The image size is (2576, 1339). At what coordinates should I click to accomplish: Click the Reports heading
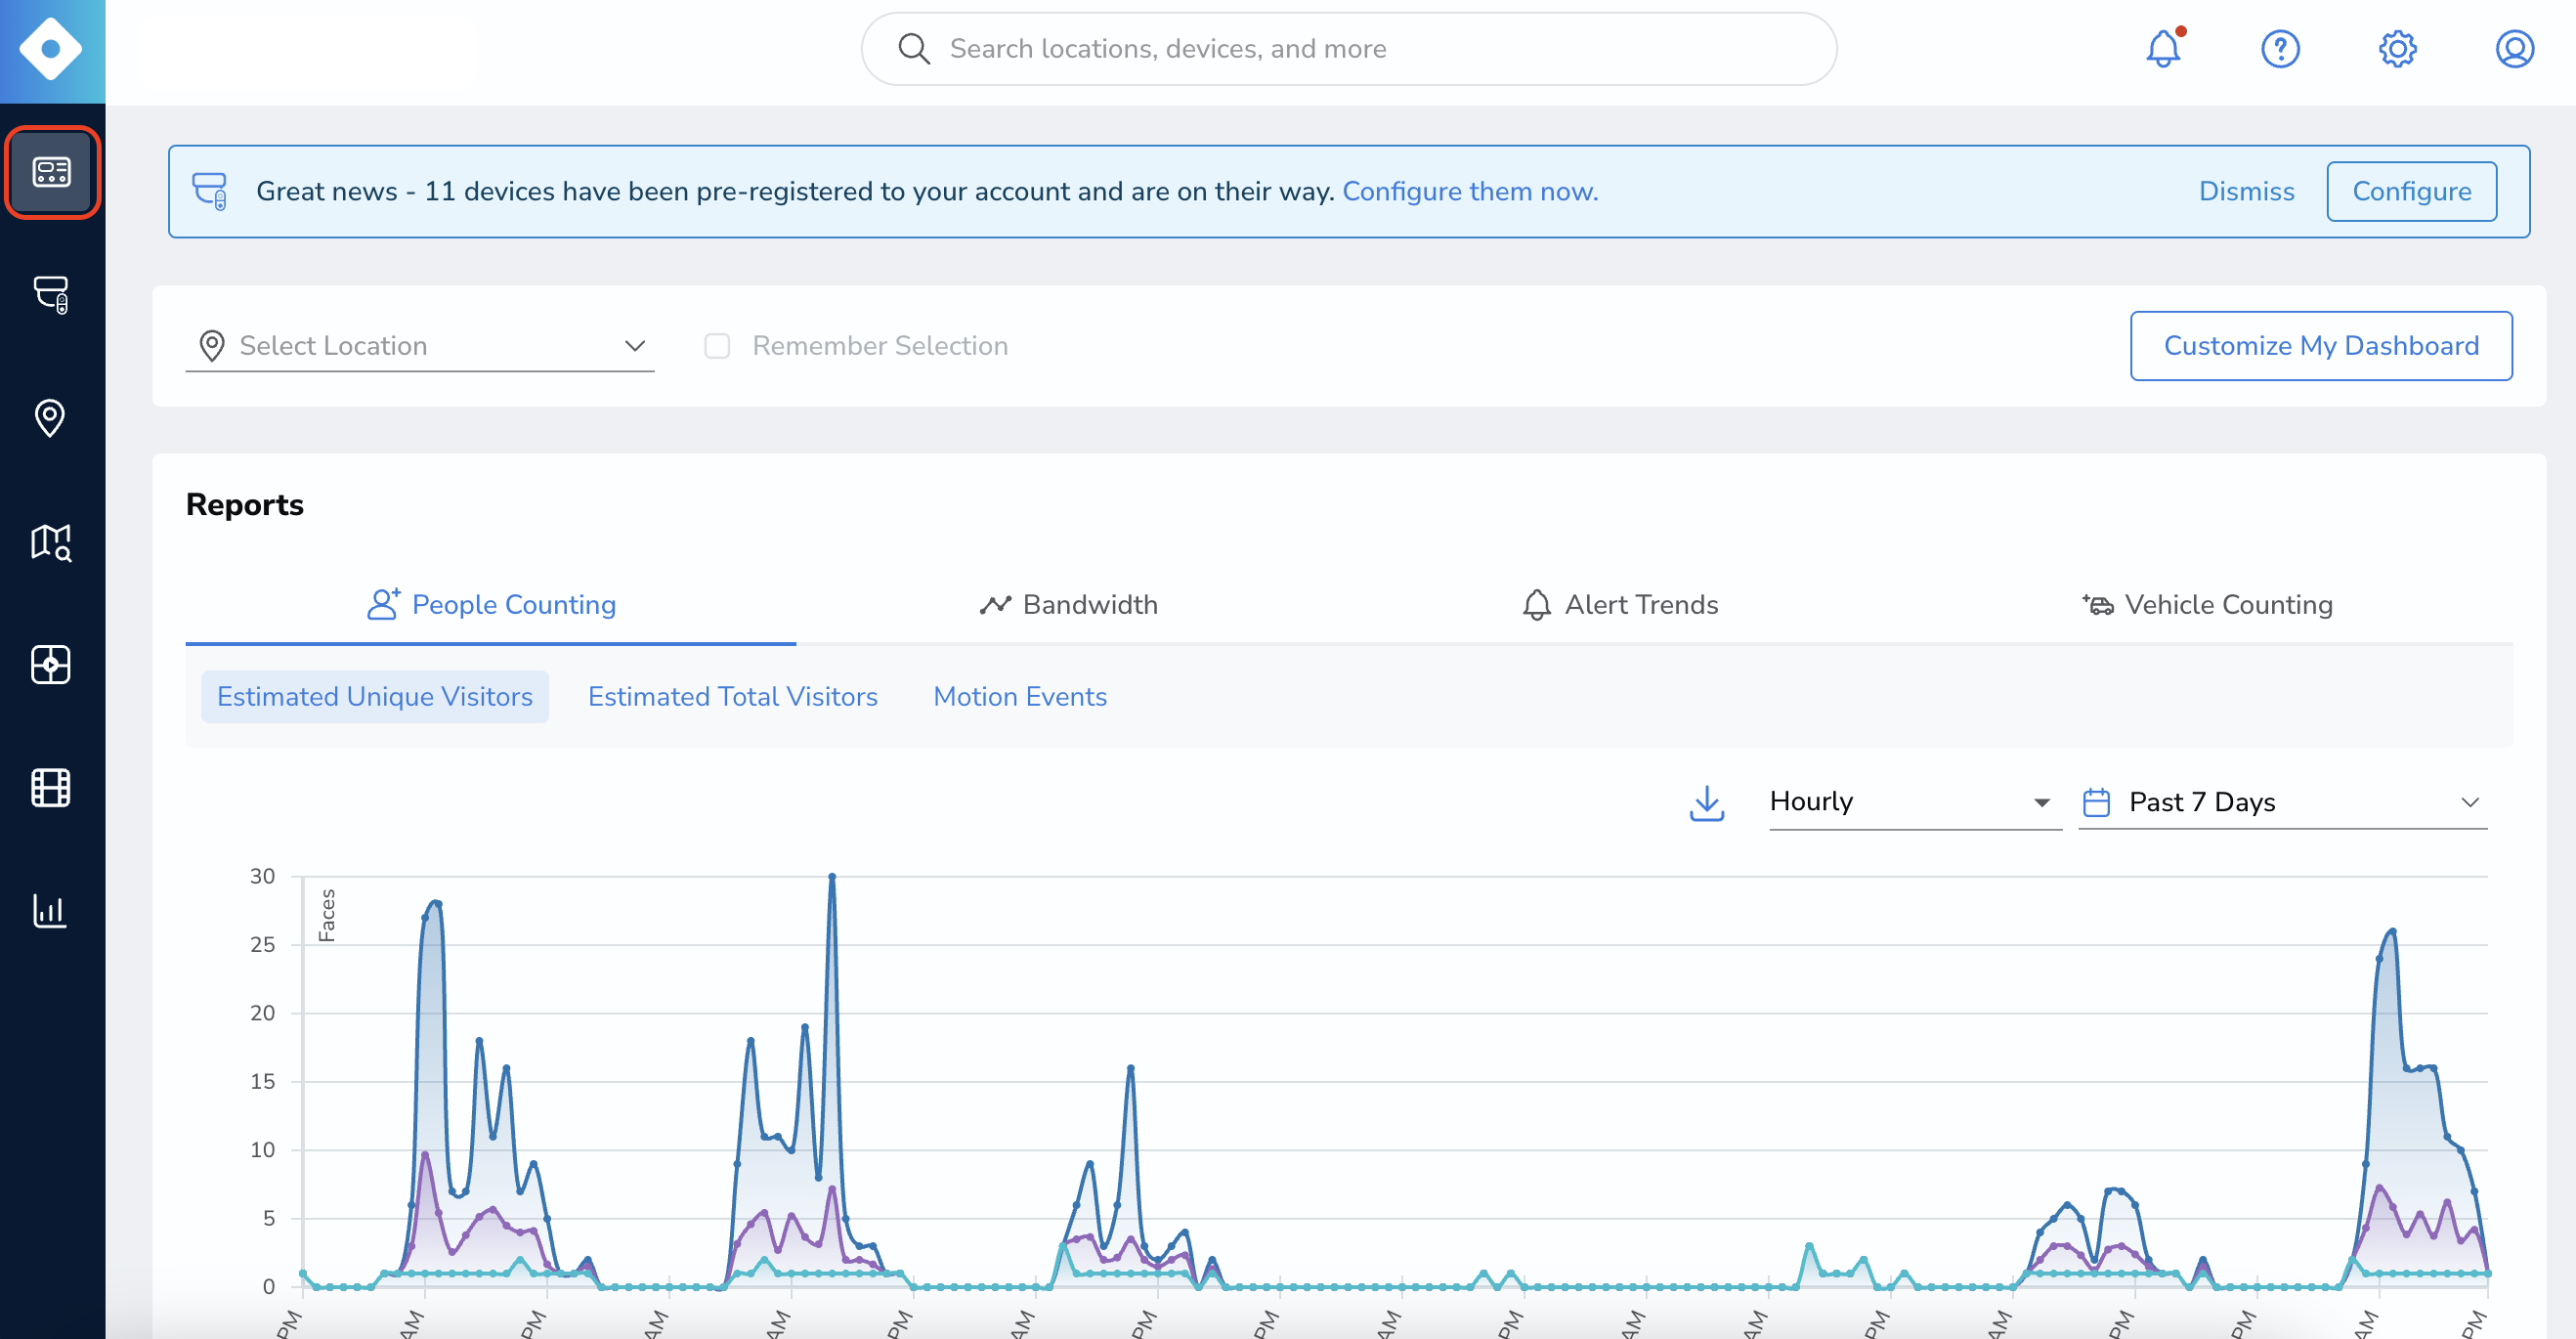[245, 505]
